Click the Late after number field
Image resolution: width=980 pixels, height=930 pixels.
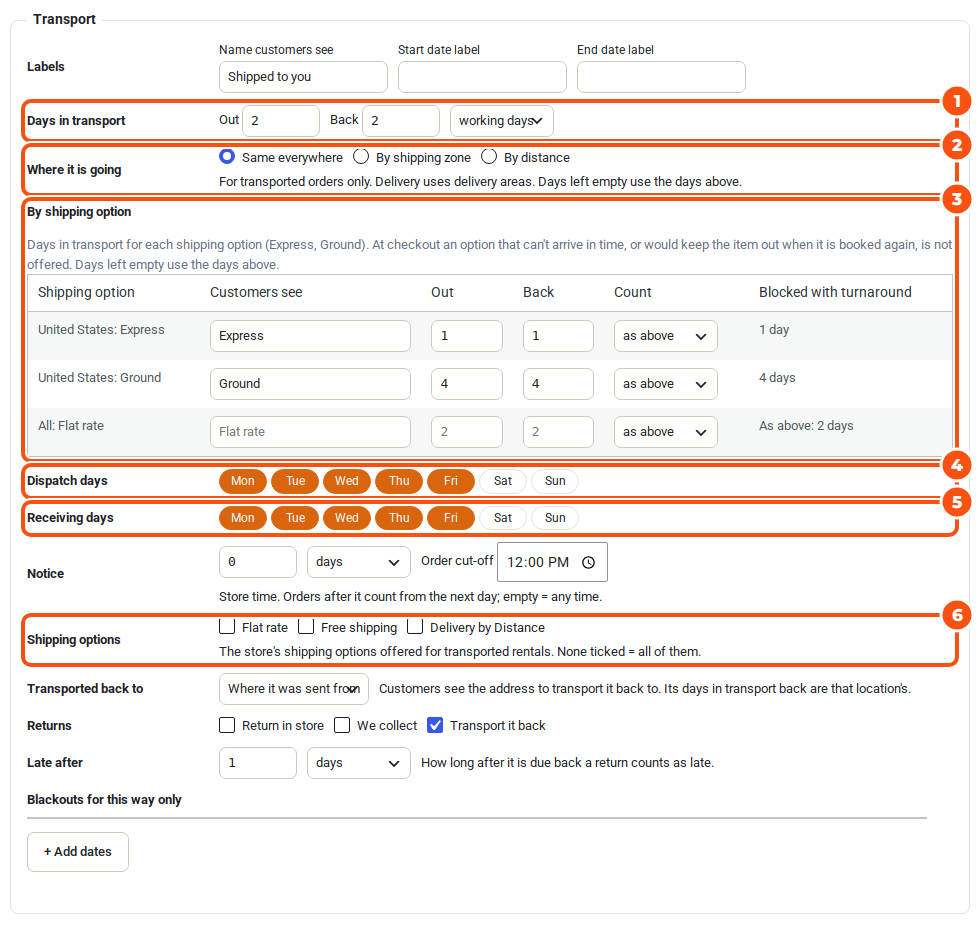(258, 763)
